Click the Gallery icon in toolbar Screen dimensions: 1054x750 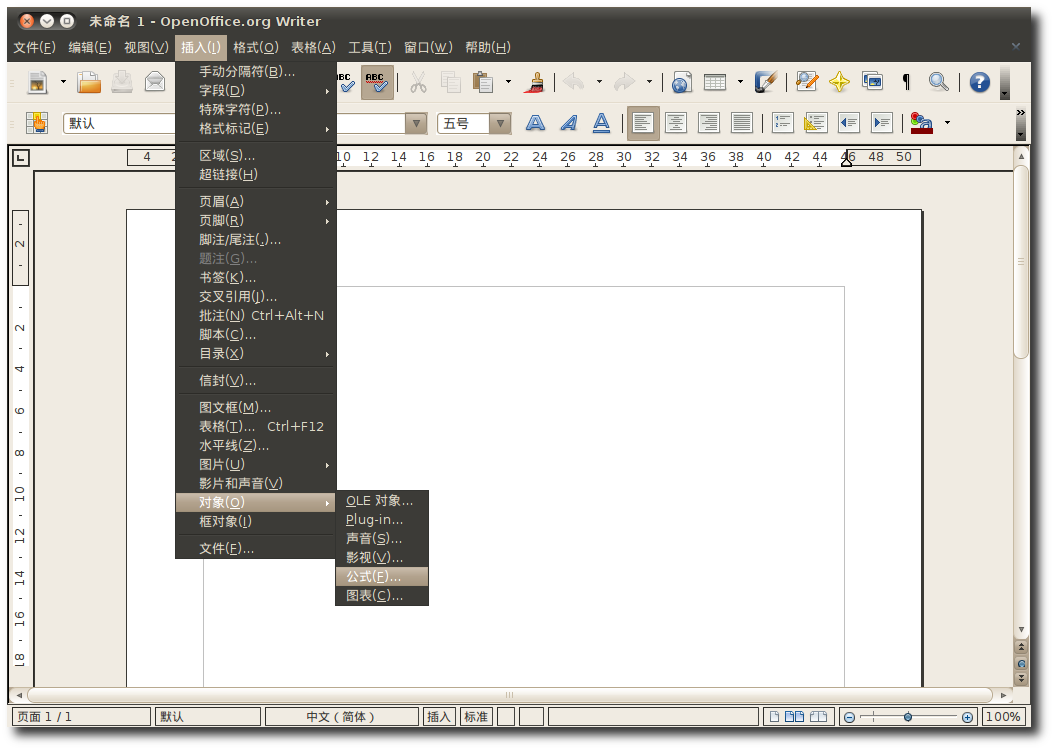[x=872, y=83]
